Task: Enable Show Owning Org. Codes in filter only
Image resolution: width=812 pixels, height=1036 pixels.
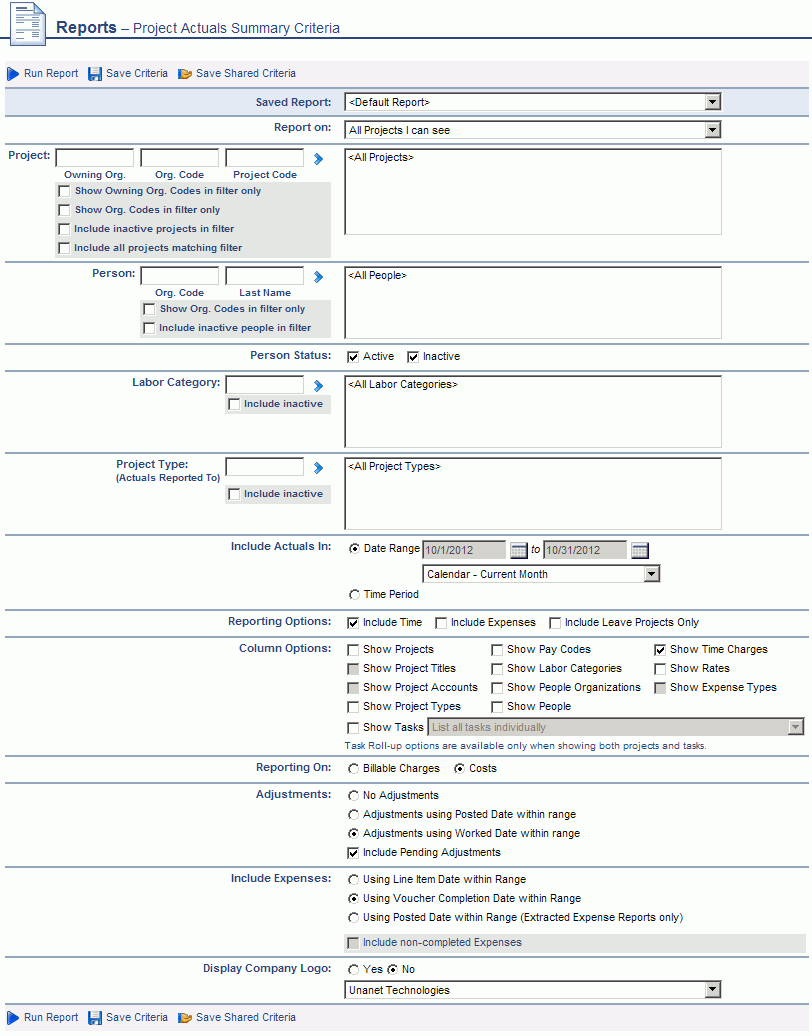Action: coord(64,192)
